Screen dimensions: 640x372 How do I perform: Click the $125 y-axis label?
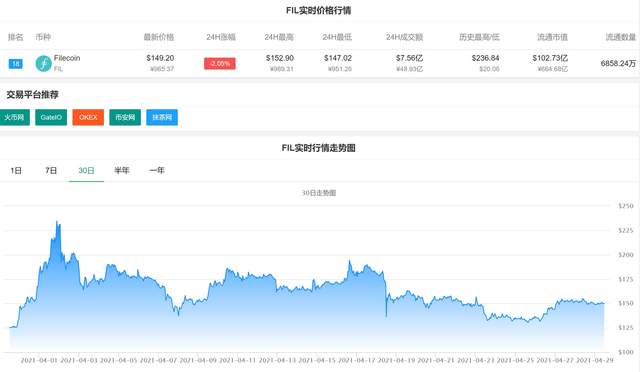tap(626, 327)
